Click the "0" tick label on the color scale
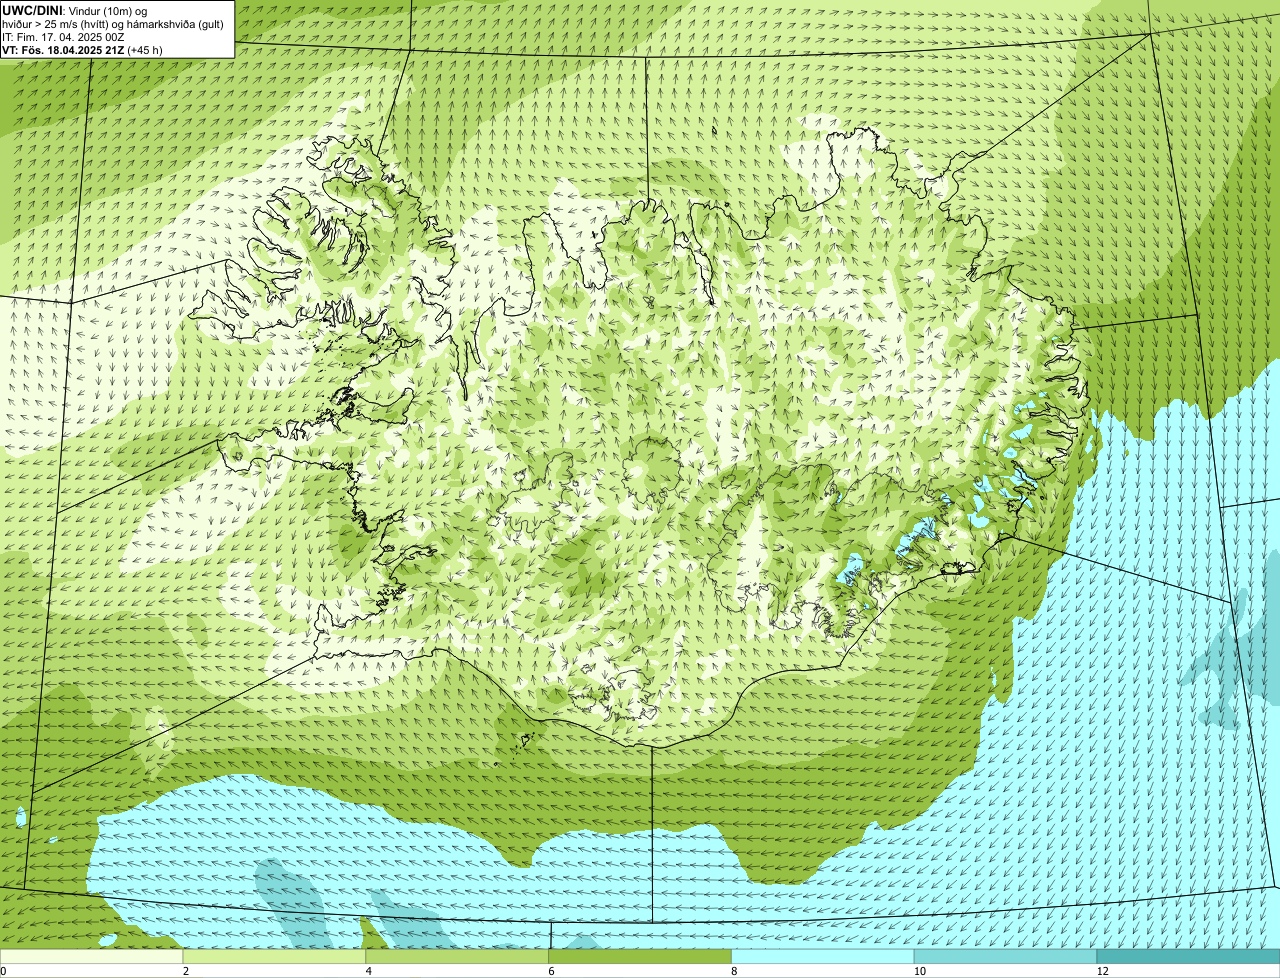The height and width of the screenshot is (978, 1280). [x=3, y=971]
